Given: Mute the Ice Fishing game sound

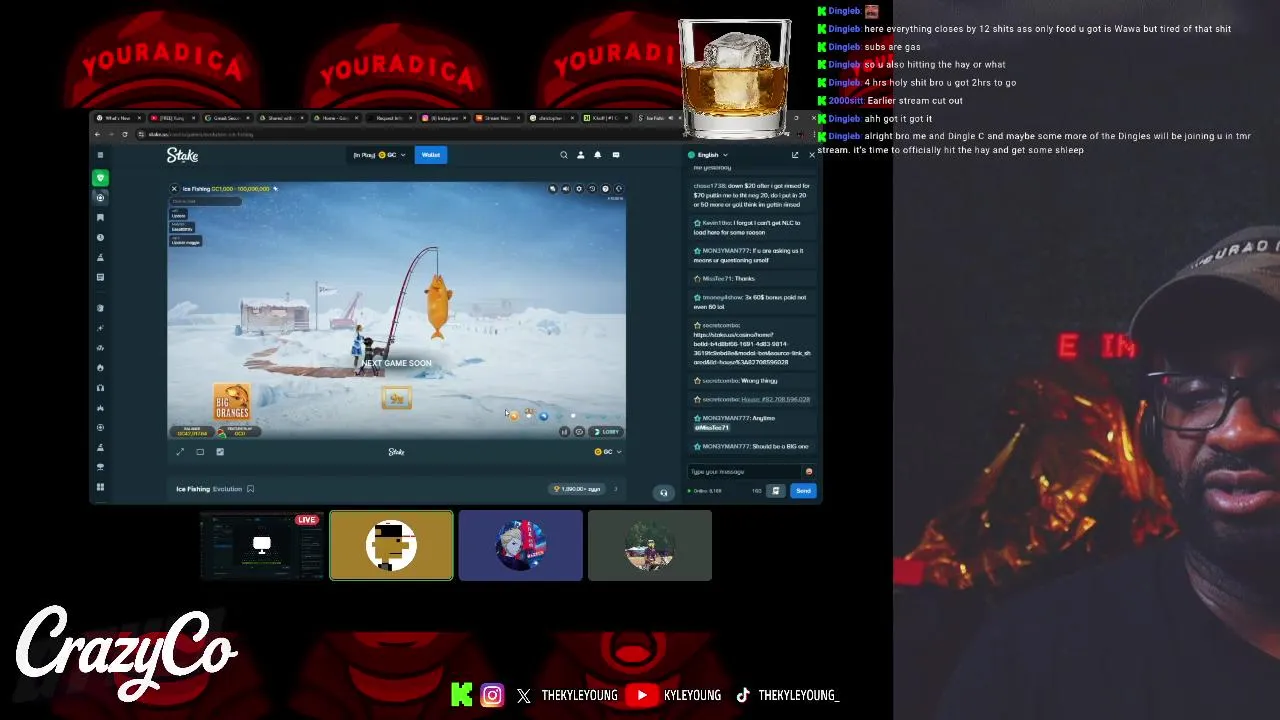Looking at the screenshot, I should pos(565,188).
